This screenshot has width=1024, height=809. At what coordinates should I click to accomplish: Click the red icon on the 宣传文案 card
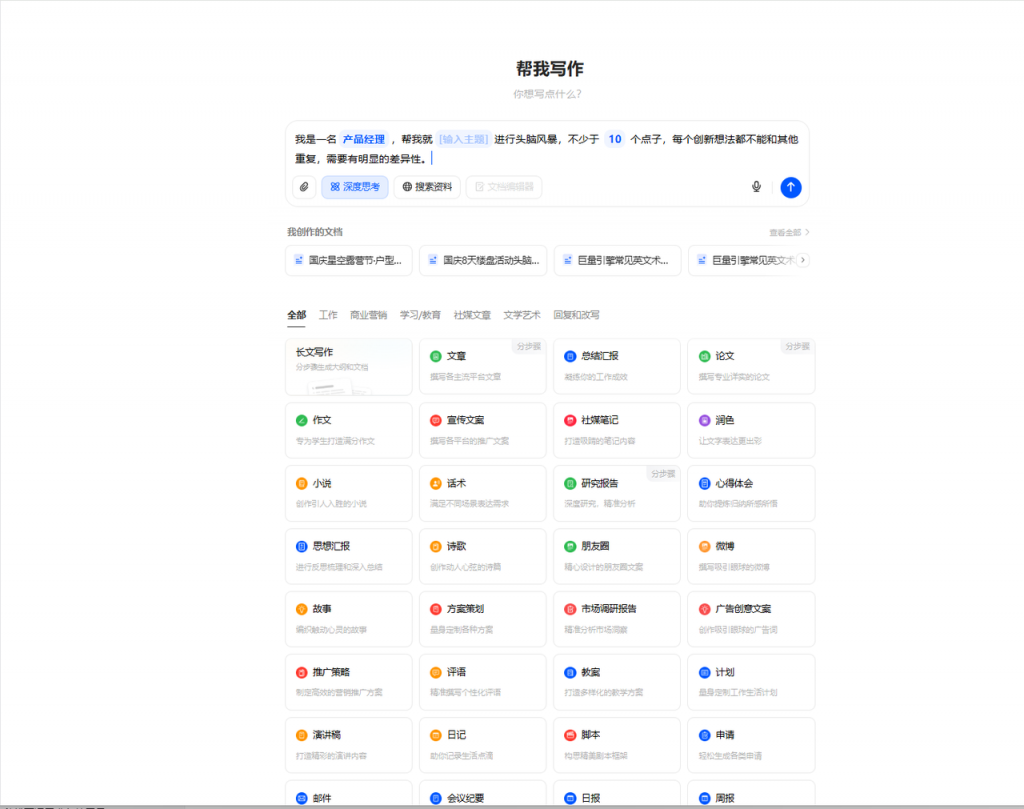435,420
